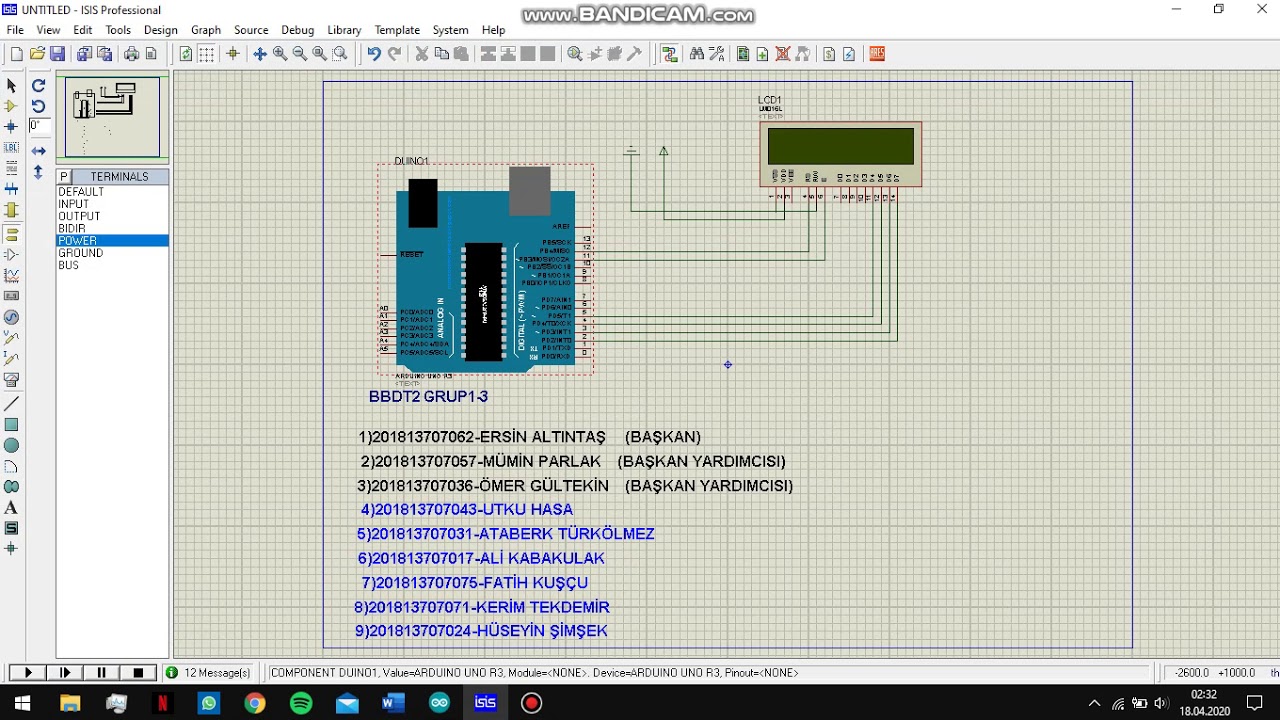This screenshot has width=1280, height=720.
Task: Select DEFAULT in the terminals list
Action: click(x=112, y=192)
